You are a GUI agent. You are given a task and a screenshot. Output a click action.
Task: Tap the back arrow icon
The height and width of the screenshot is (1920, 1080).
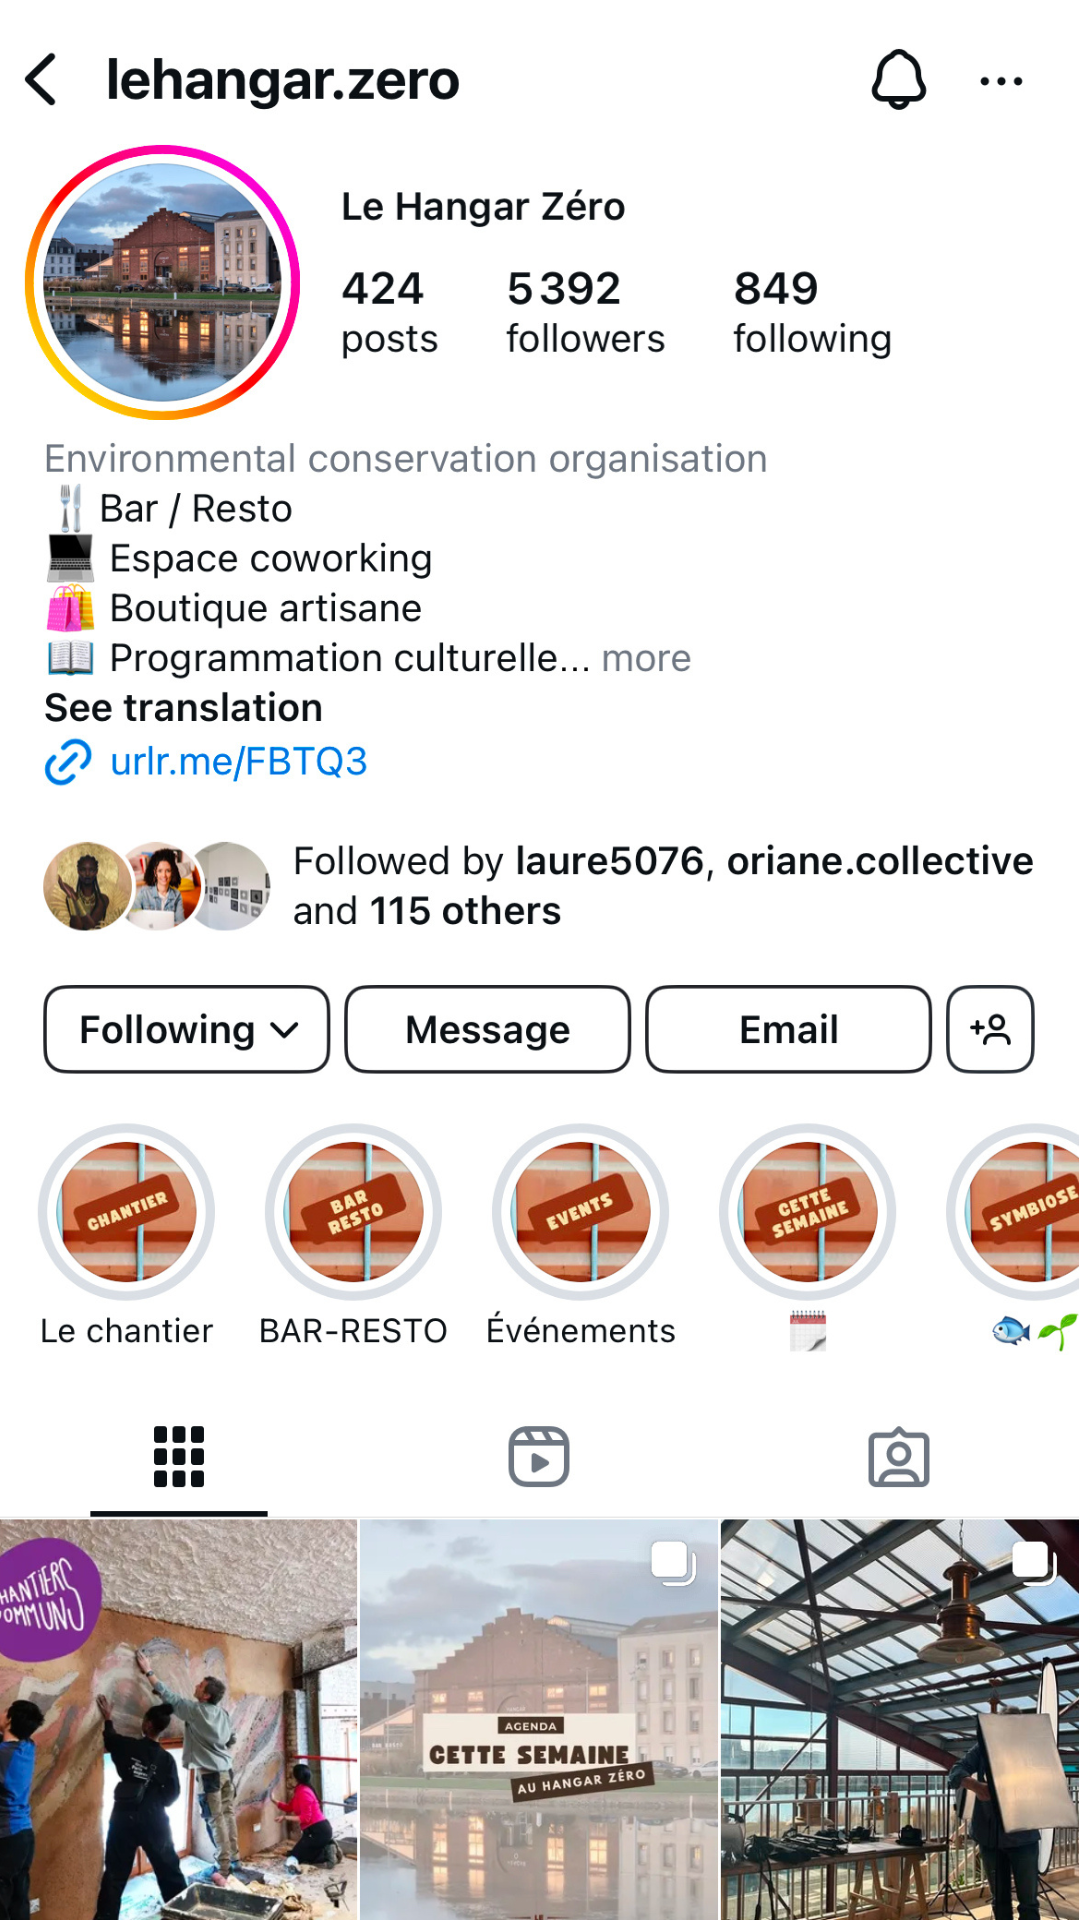pyautogui.click(x=42, y=80)
